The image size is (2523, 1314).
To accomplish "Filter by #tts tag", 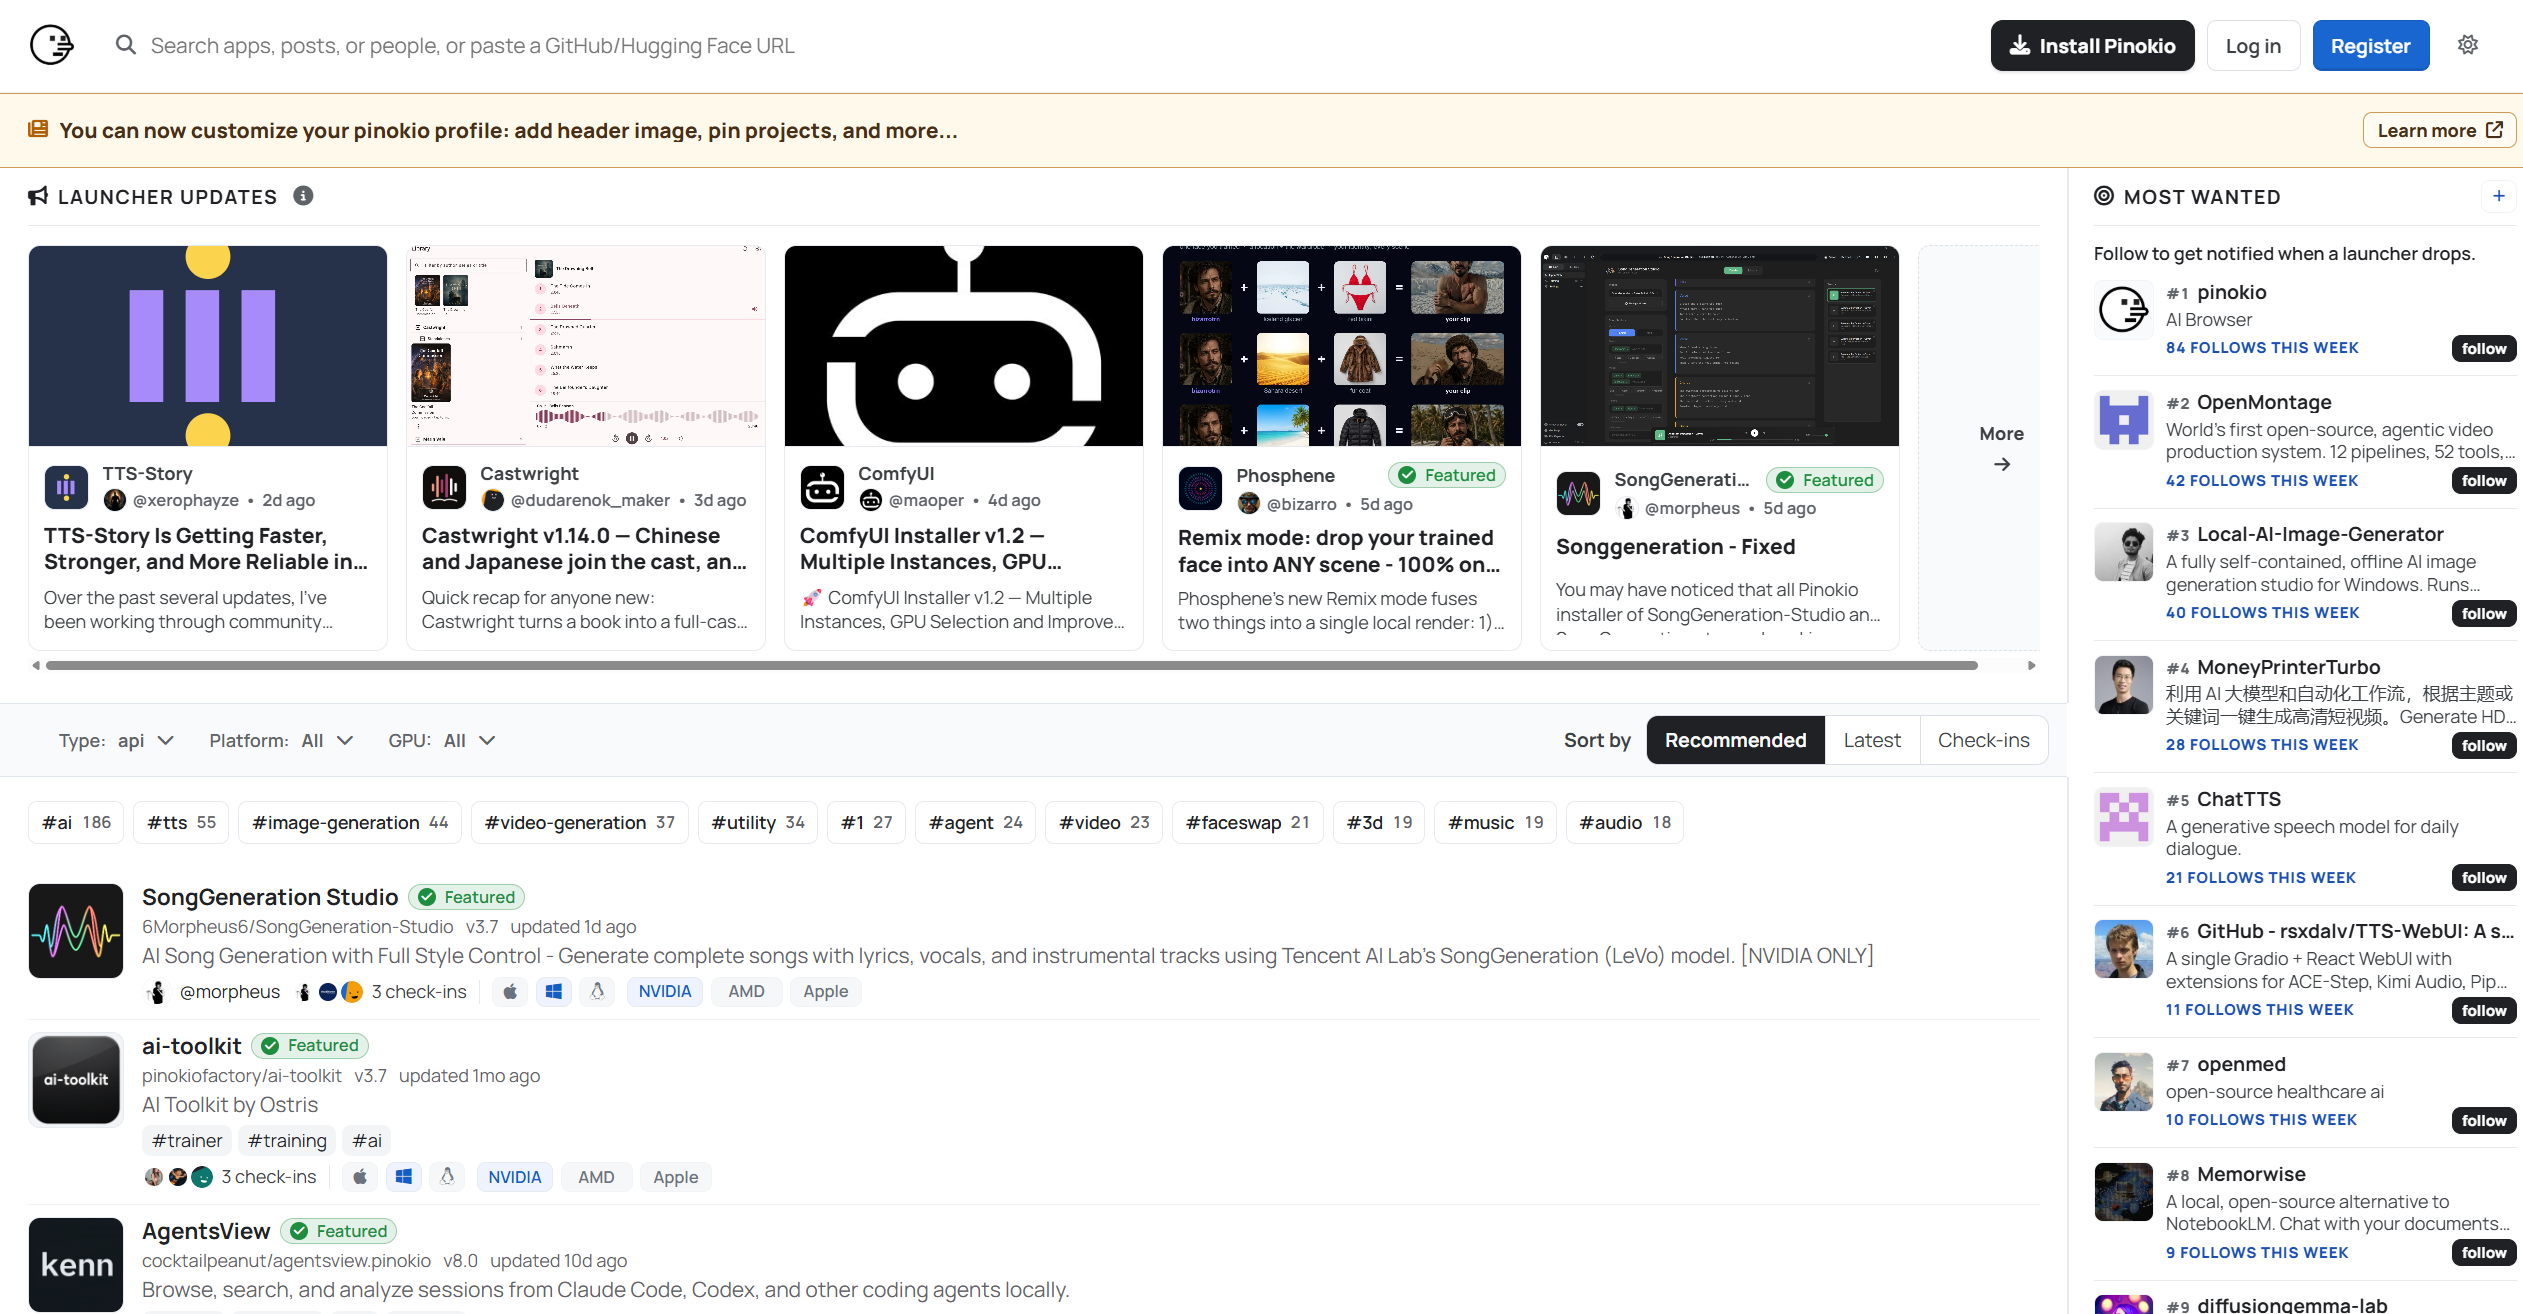I will (x=181, y=822).
